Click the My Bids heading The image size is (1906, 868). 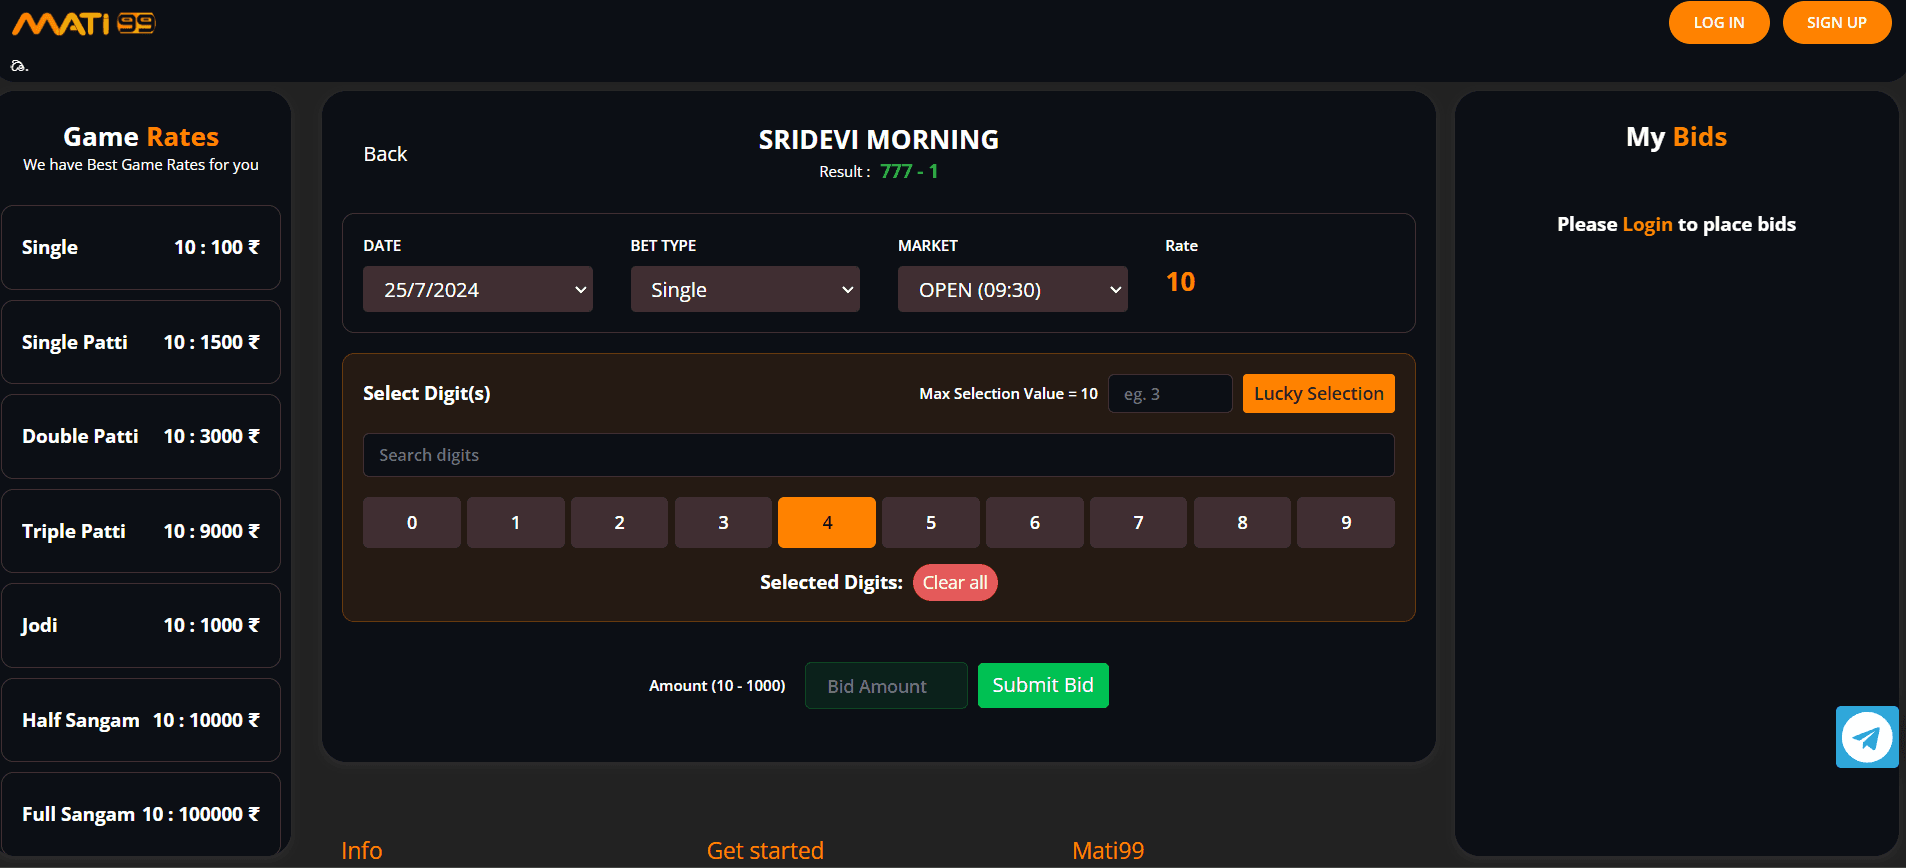tap(1676, 136)
